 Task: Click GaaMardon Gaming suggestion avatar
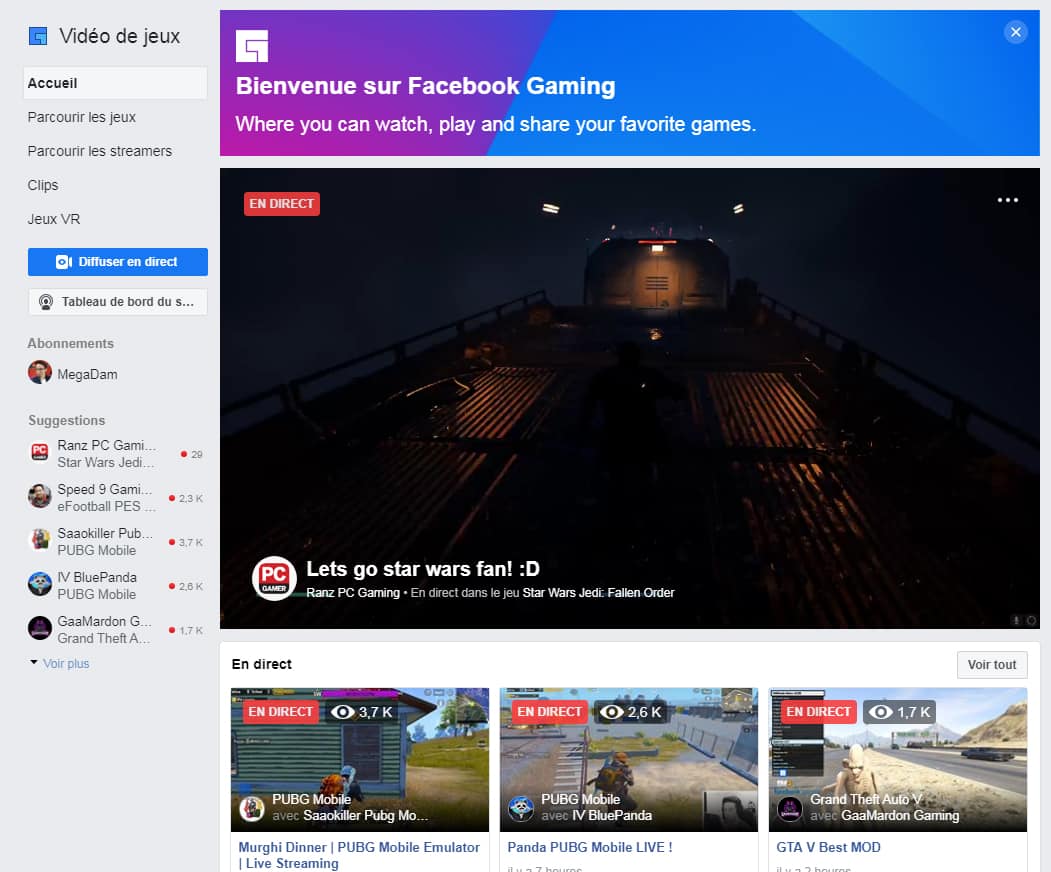40,628
